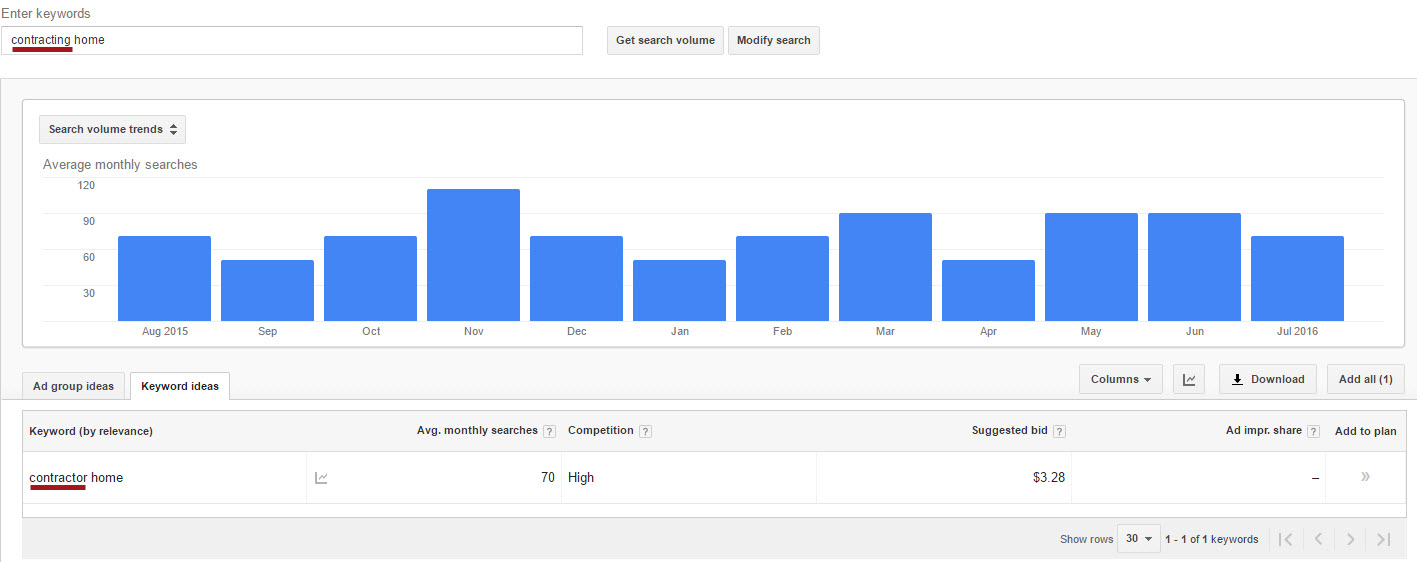Screen dimensions: 1417x562
Task: Jump to first page of keywords
Action: (1286, 539)
